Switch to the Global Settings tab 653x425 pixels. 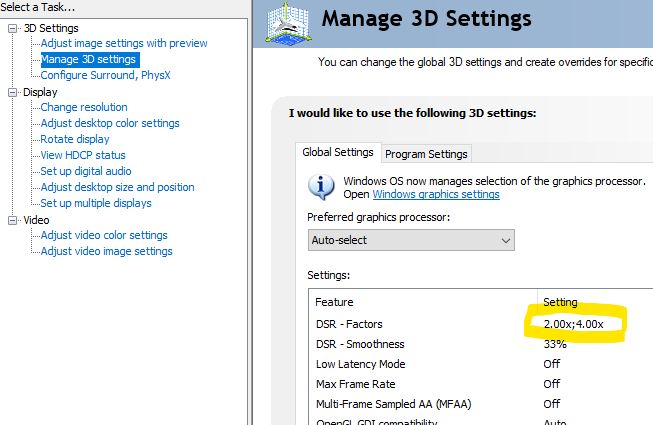click(338, 152)
